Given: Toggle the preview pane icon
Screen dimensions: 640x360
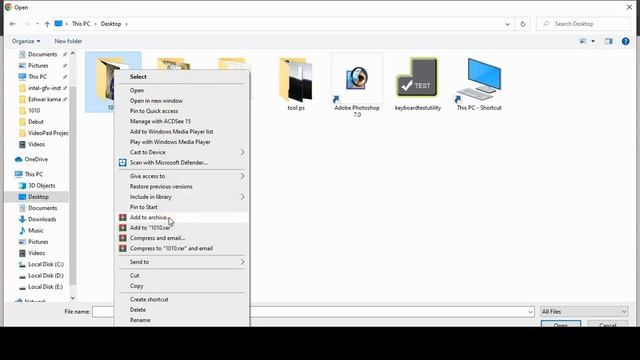Looking at the screenshot, I should [x=609, y=41].
